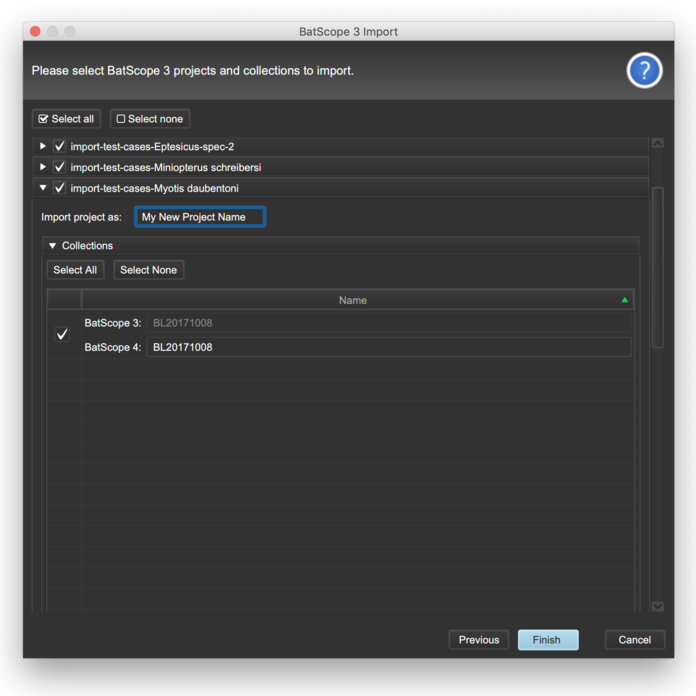
Task: Click the top Select none button
Action: [x=150, y=119]
